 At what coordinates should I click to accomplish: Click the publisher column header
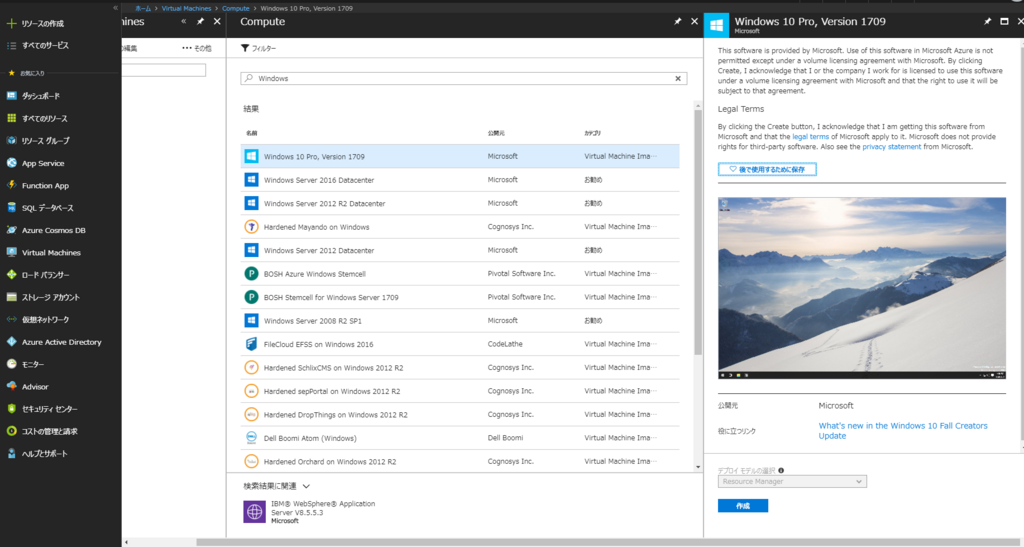(x=496, y=133)
